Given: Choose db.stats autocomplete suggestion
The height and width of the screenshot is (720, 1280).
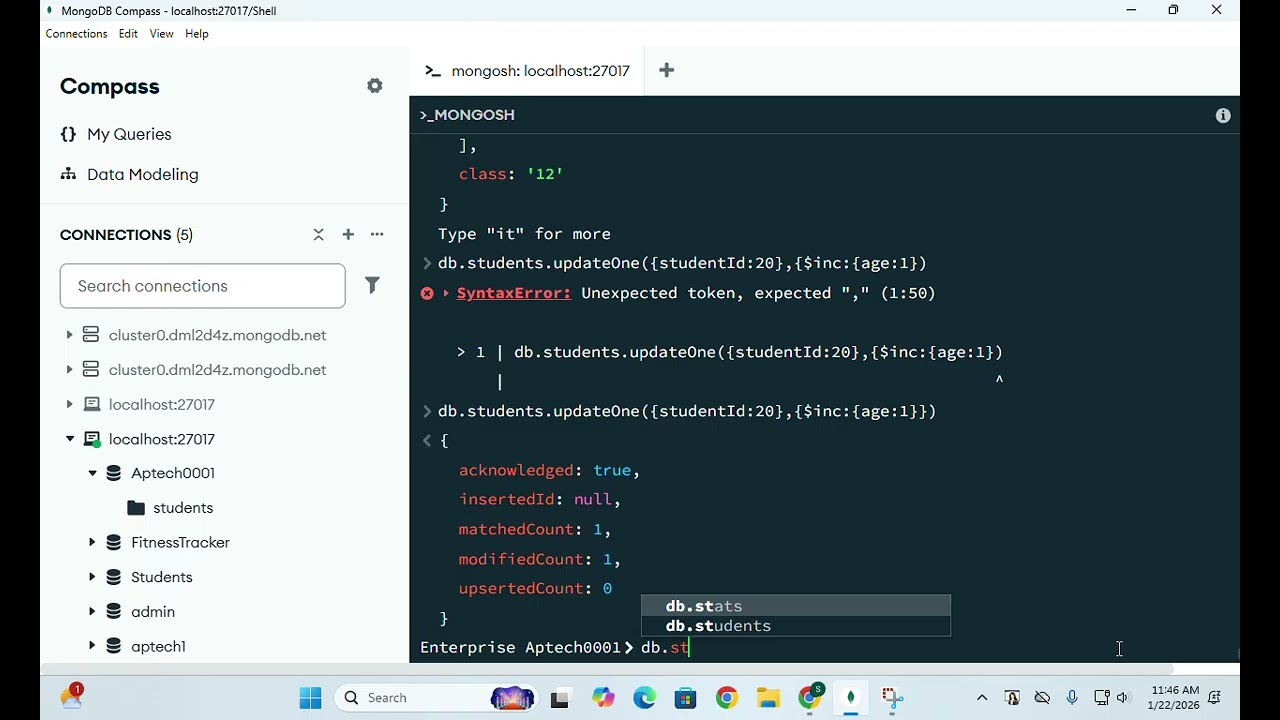Looking at the screenshot, I should (795, 606).
